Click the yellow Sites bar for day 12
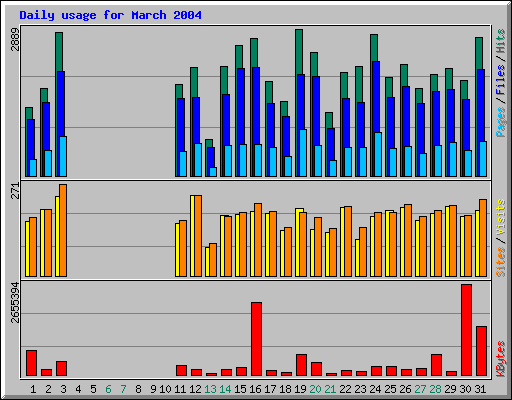 tap(192, 236)
